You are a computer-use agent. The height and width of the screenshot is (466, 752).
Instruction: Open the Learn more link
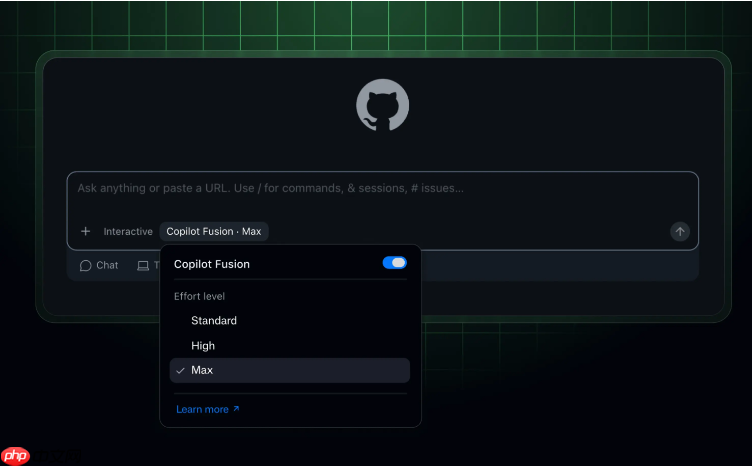208,409
